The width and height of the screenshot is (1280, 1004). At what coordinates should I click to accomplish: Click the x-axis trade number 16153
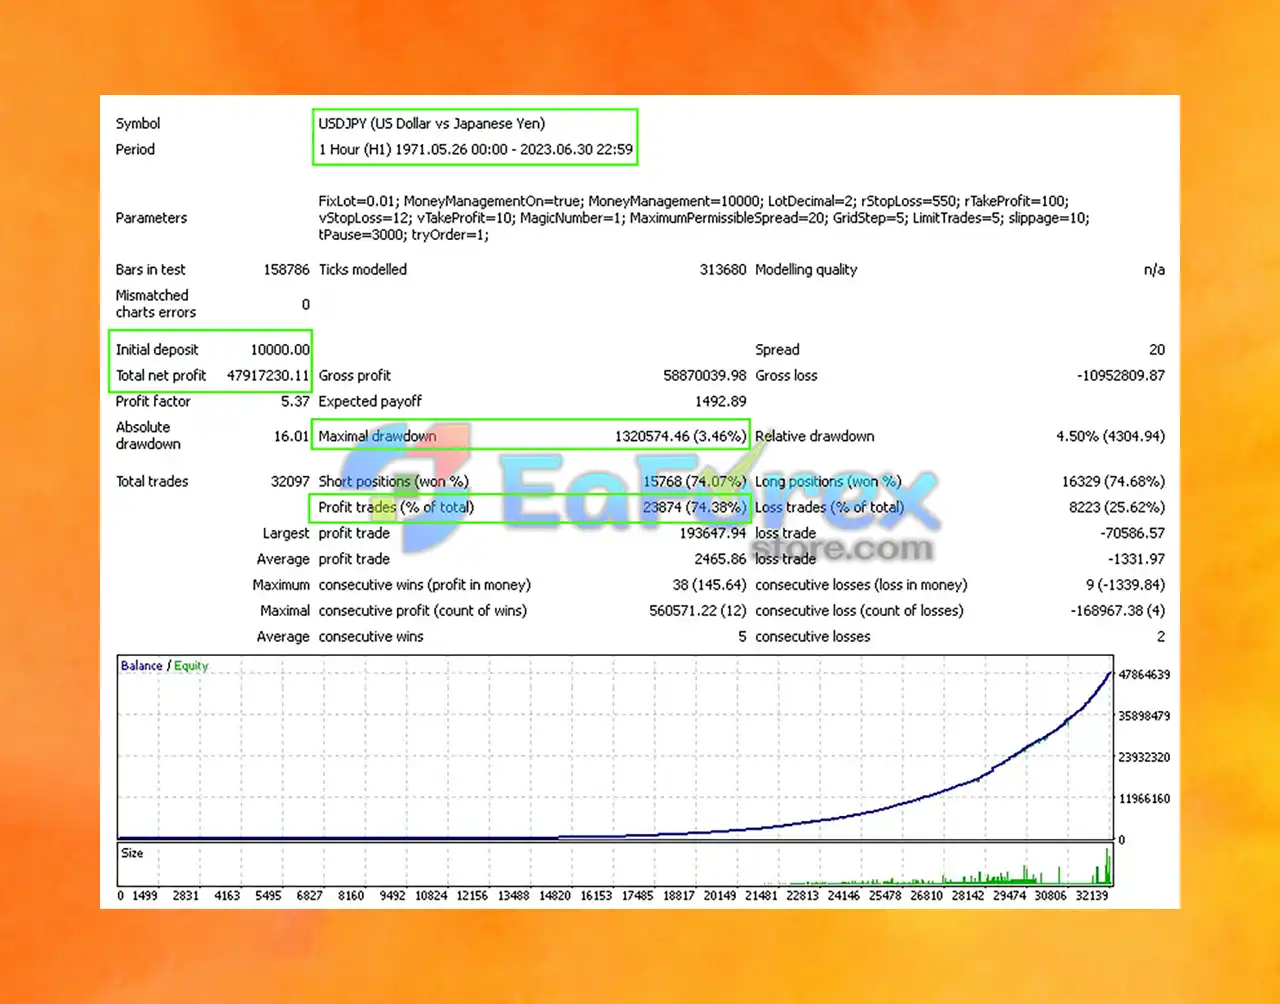(x=596, y=896)
